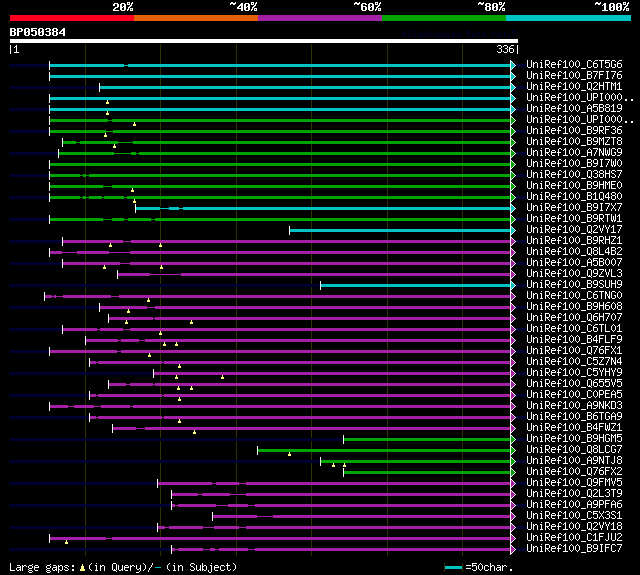Click the UniRef100_Q655V5 label
Screen dimensions: 640x575
click(574, 384)
